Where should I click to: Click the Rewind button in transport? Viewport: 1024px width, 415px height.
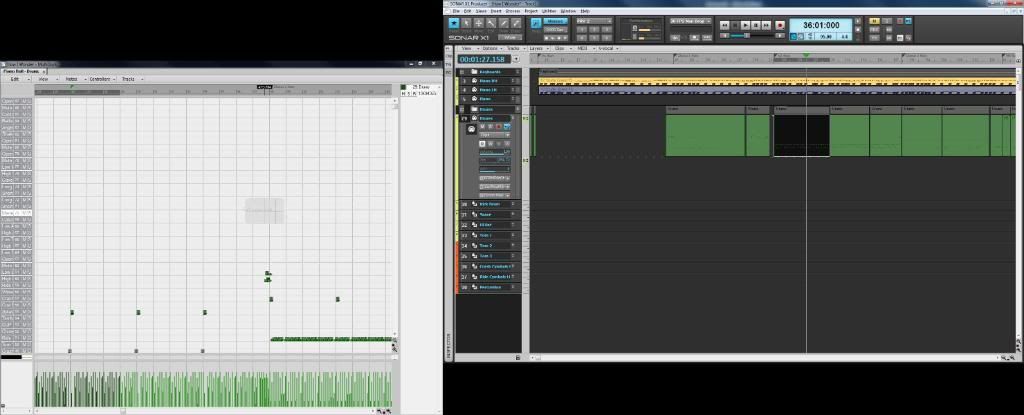[724, 25]
